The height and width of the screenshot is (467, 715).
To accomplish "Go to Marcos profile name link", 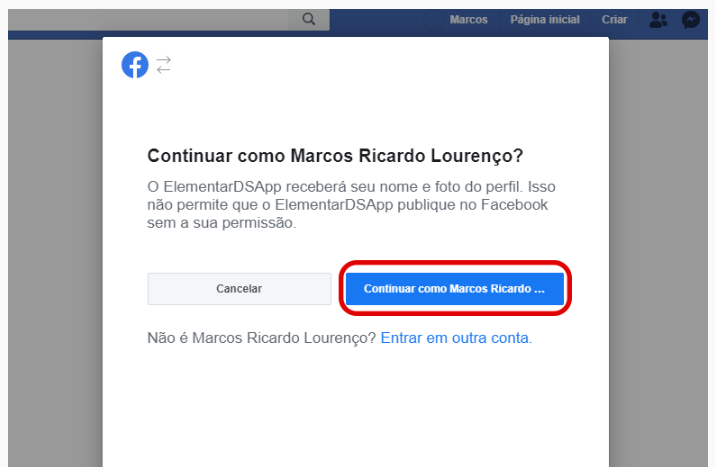I will point(468,20).
